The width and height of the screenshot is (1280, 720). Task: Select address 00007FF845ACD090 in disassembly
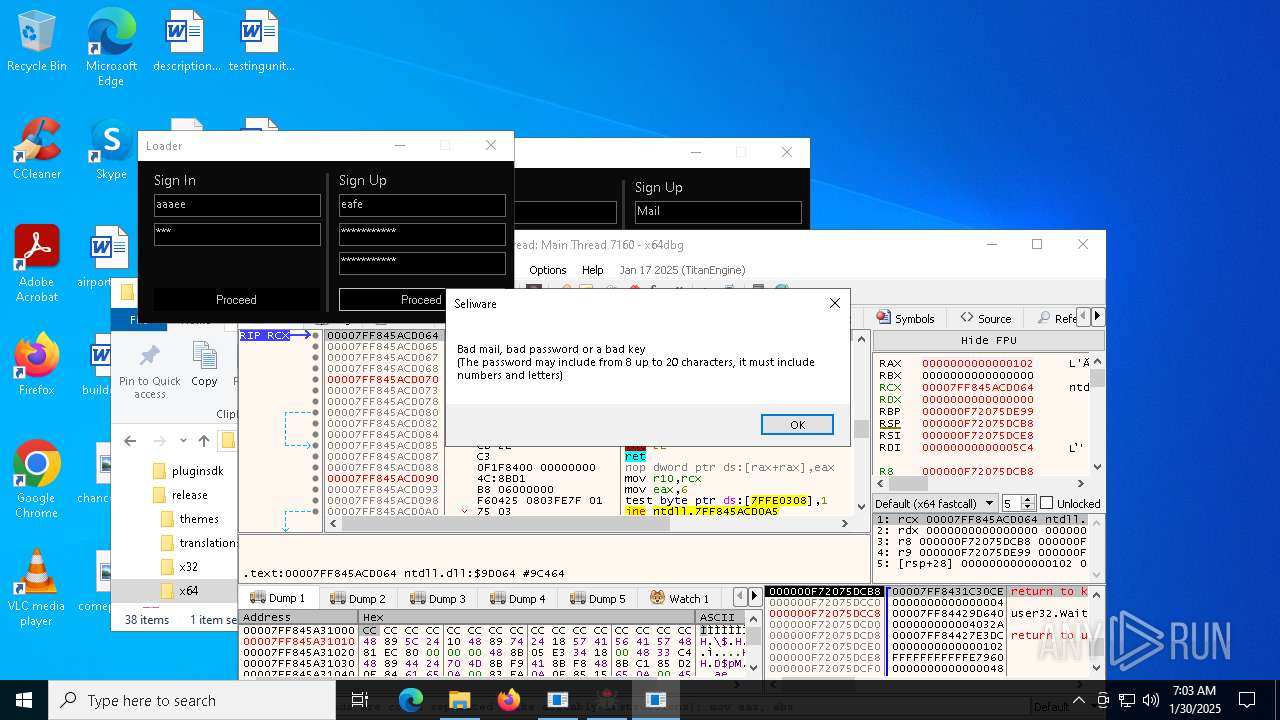[383, 478]
